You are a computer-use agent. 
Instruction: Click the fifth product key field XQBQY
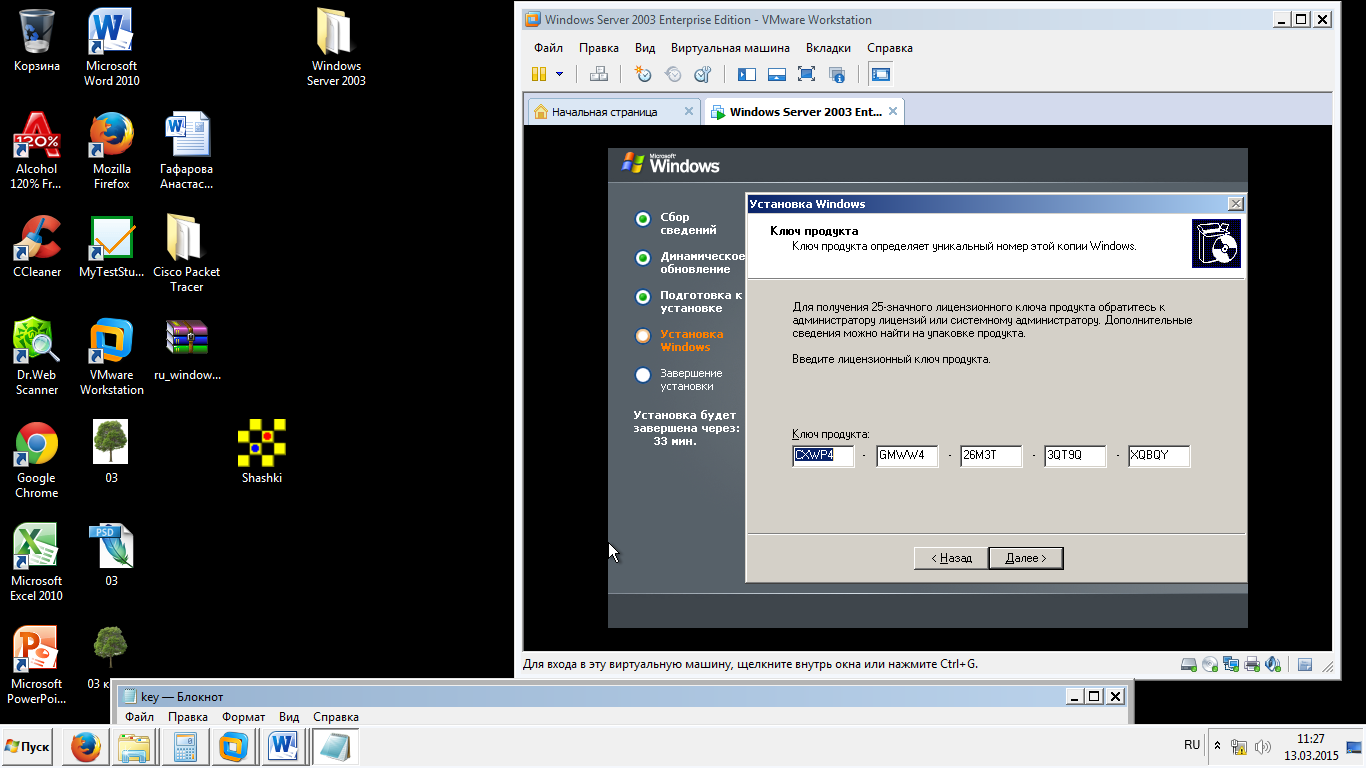1159,456
